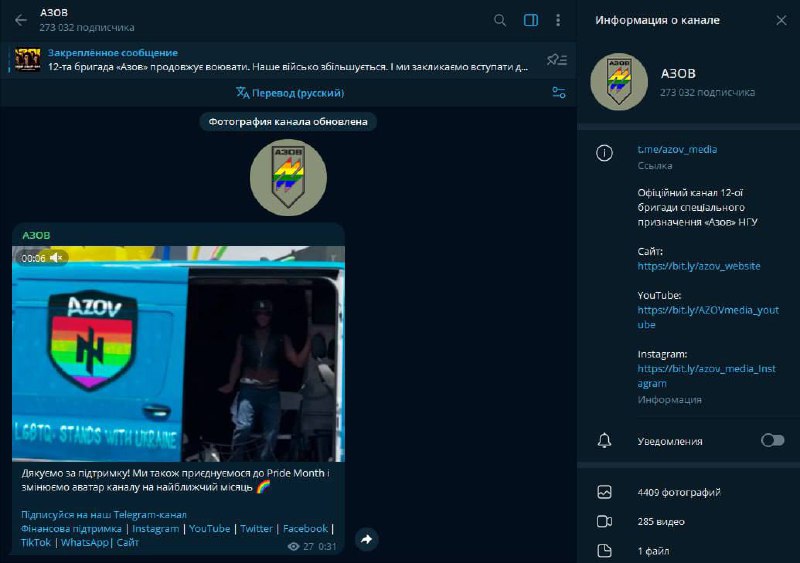Click the info circle icon
800x563 pixels.
coord(605,153)
